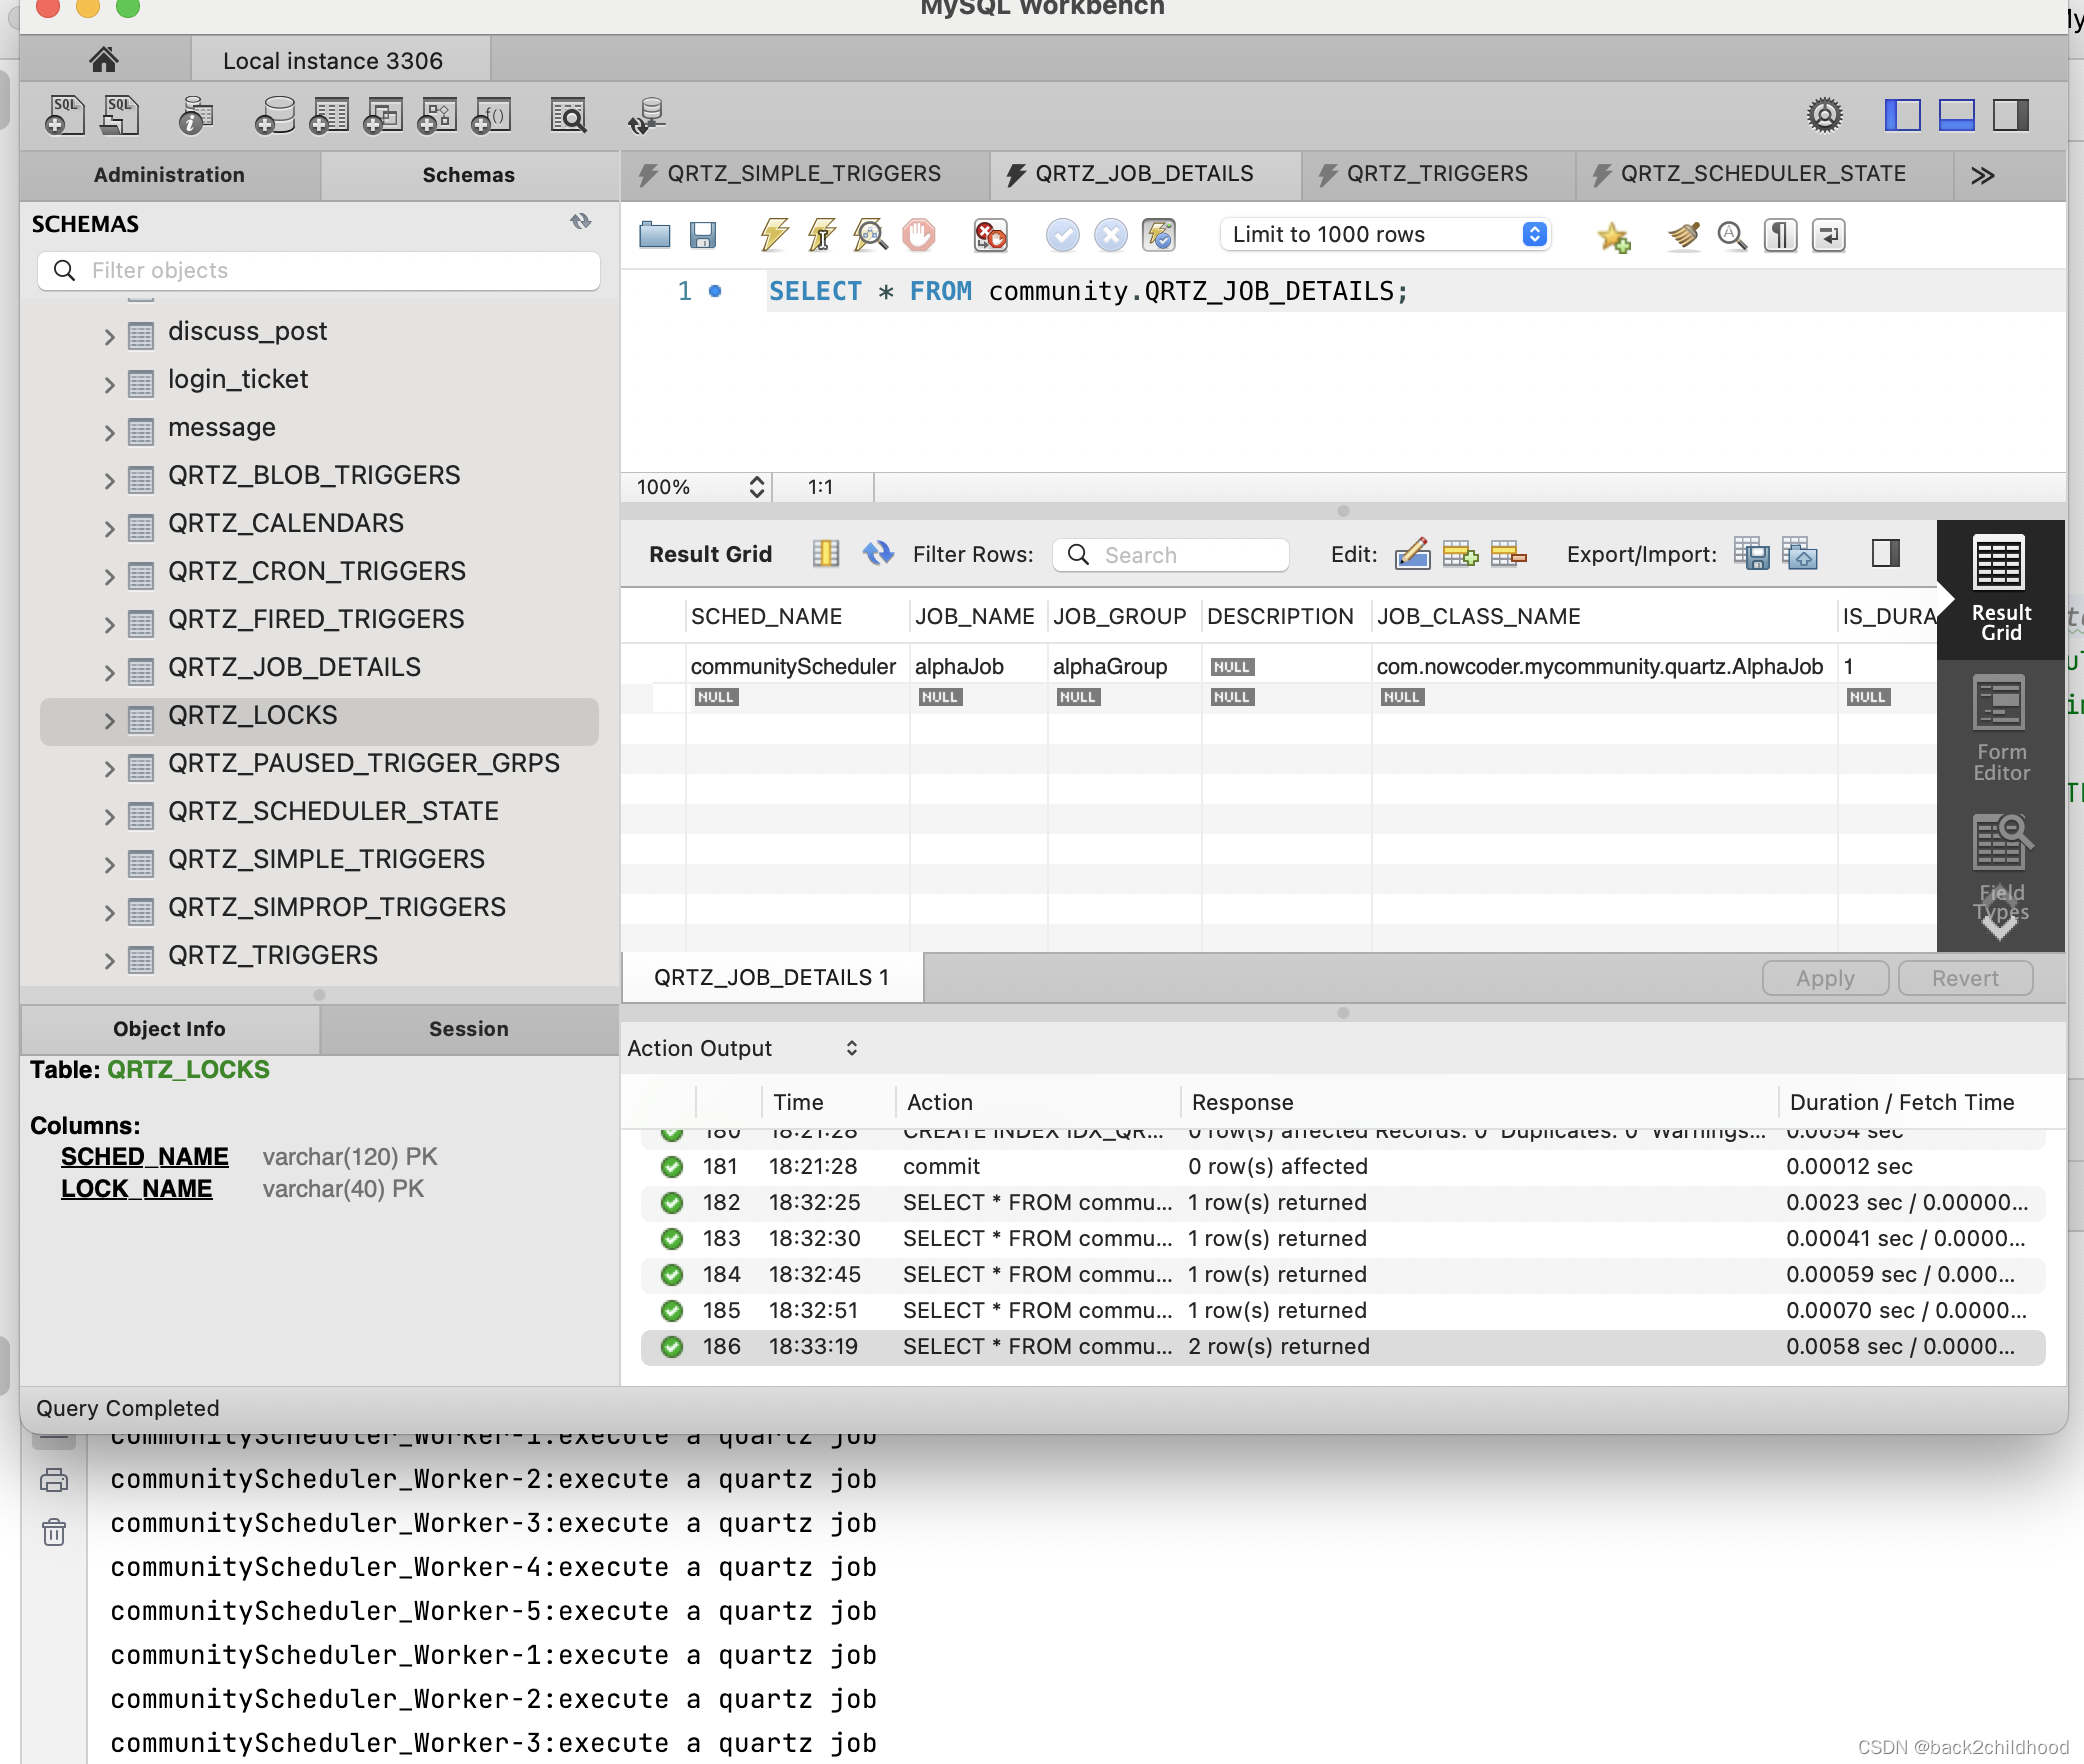Create a new SQL tab icon
2084x1764 pixels.
[65, 115]
